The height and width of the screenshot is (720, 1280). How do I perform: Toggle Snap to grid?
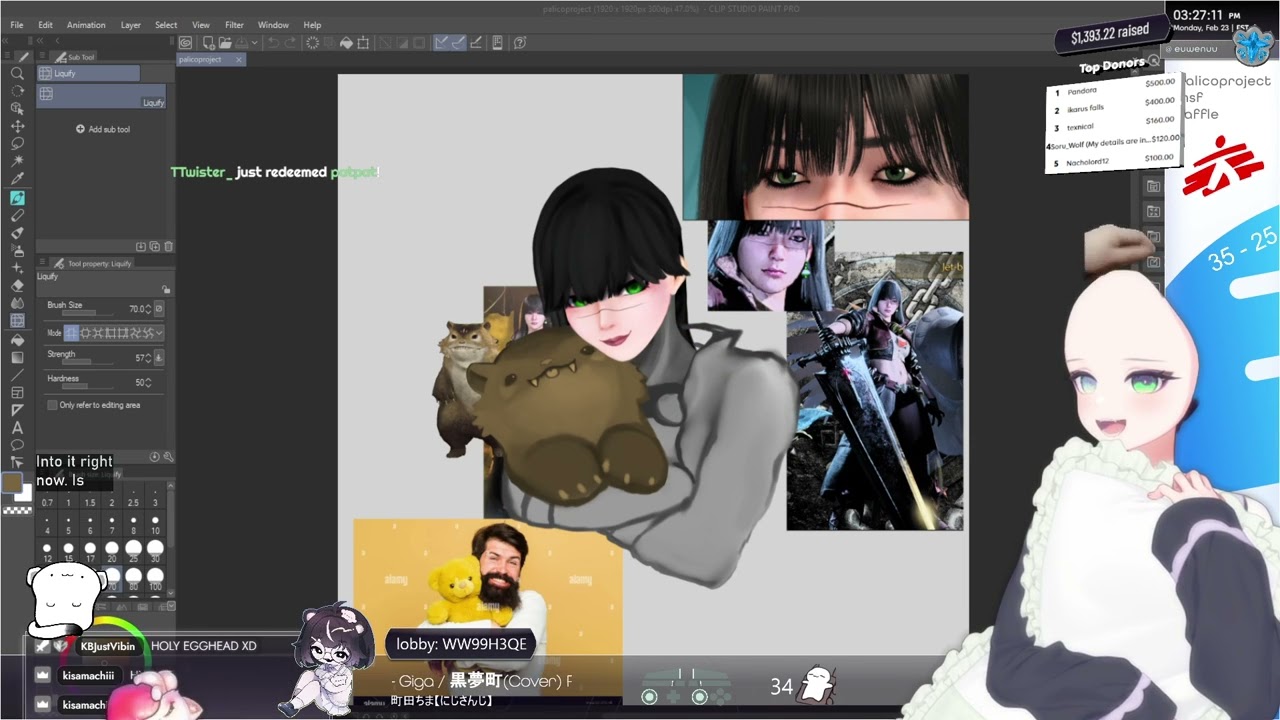477,43
